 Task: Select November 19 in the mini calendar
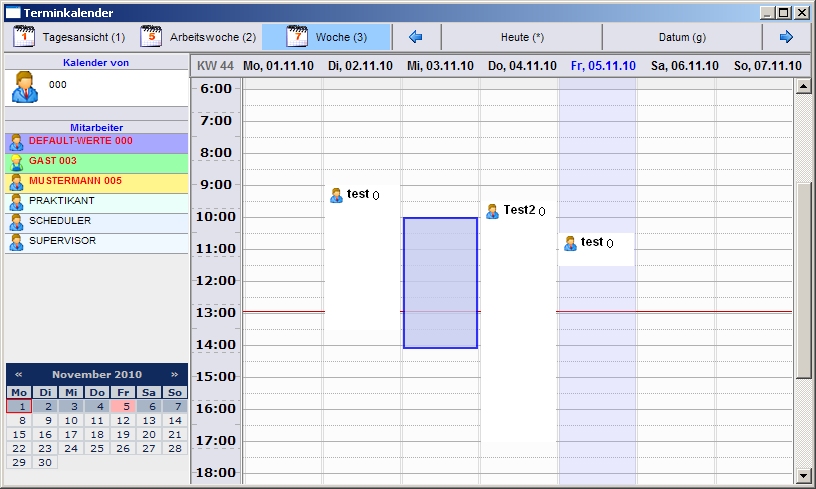click(x=123, y=435)
